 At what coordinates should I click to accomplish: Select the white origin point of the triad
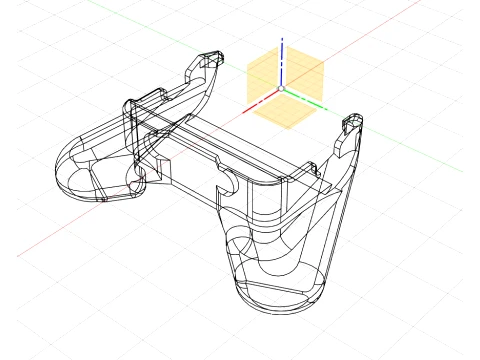[281, 89]
